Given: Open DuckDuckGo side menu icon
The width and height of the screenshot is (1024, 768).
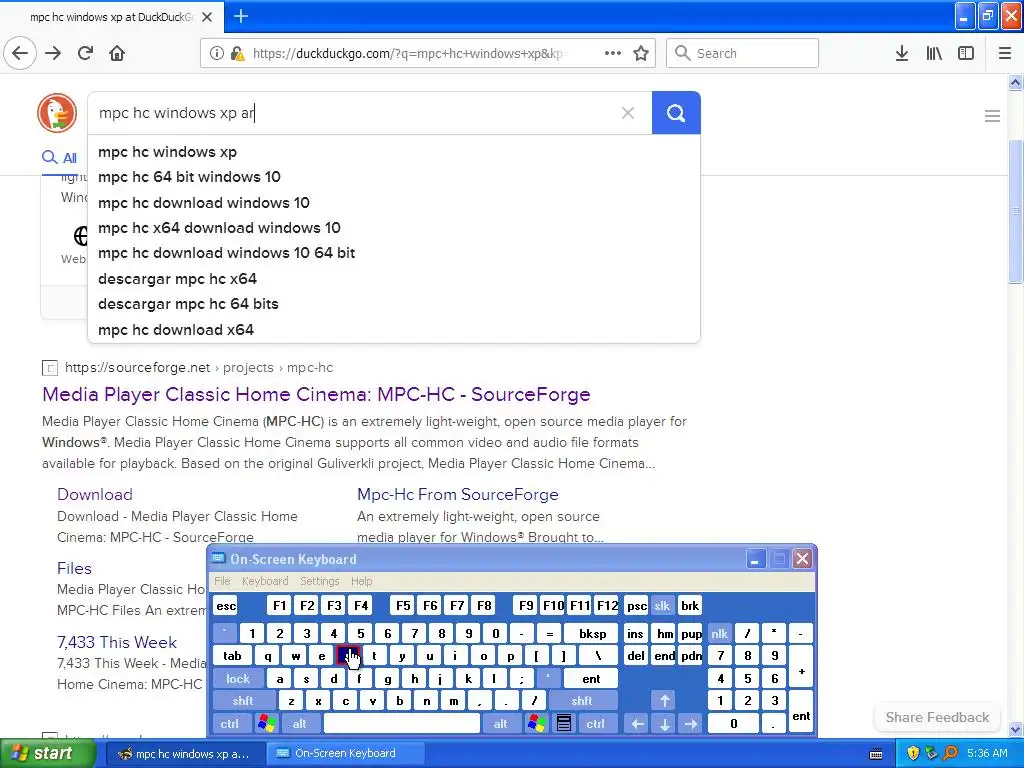Looking at the screenshot, I should (992, 116).
